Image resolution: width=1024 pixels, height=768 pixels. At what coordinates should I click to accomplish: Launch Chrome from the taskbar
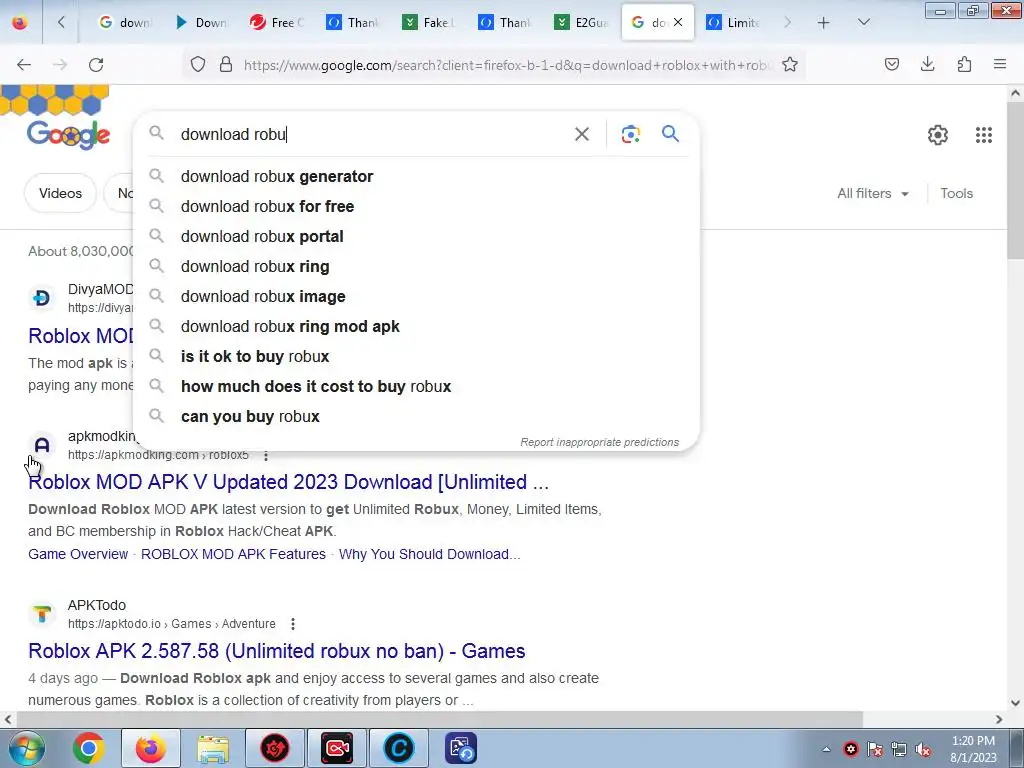pos(89,748)
